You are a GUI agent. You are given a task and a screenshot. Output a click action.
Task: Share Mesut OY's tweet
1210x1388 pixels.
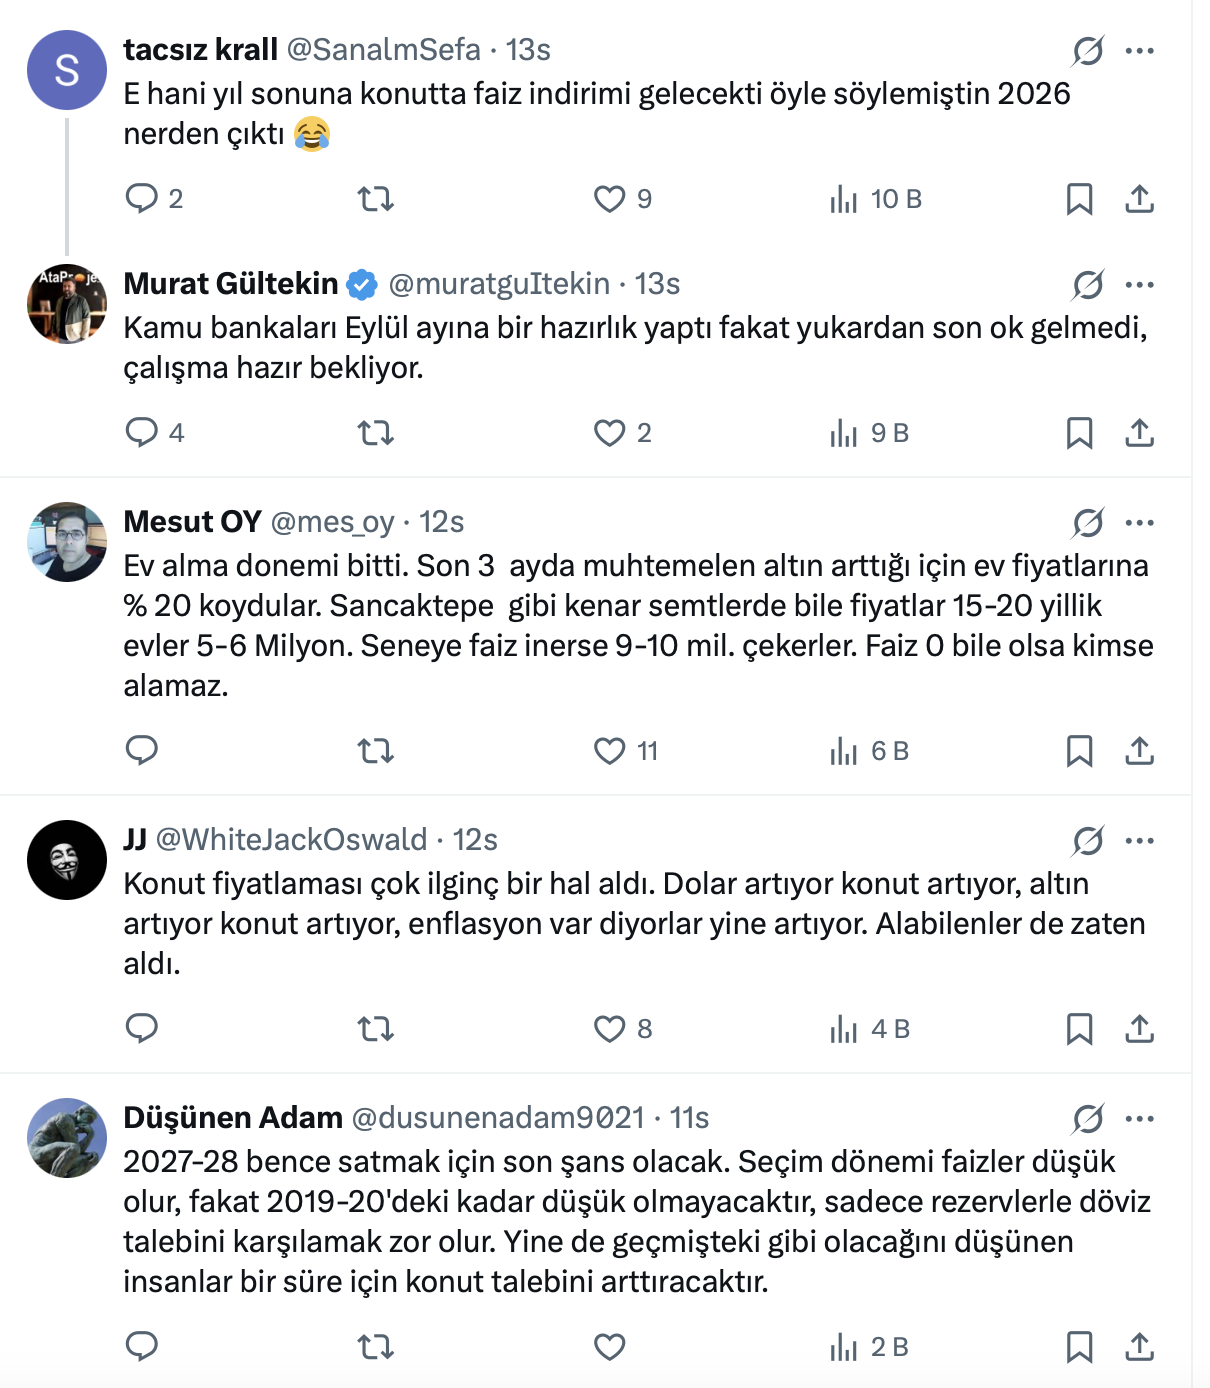click(1139, 751)
